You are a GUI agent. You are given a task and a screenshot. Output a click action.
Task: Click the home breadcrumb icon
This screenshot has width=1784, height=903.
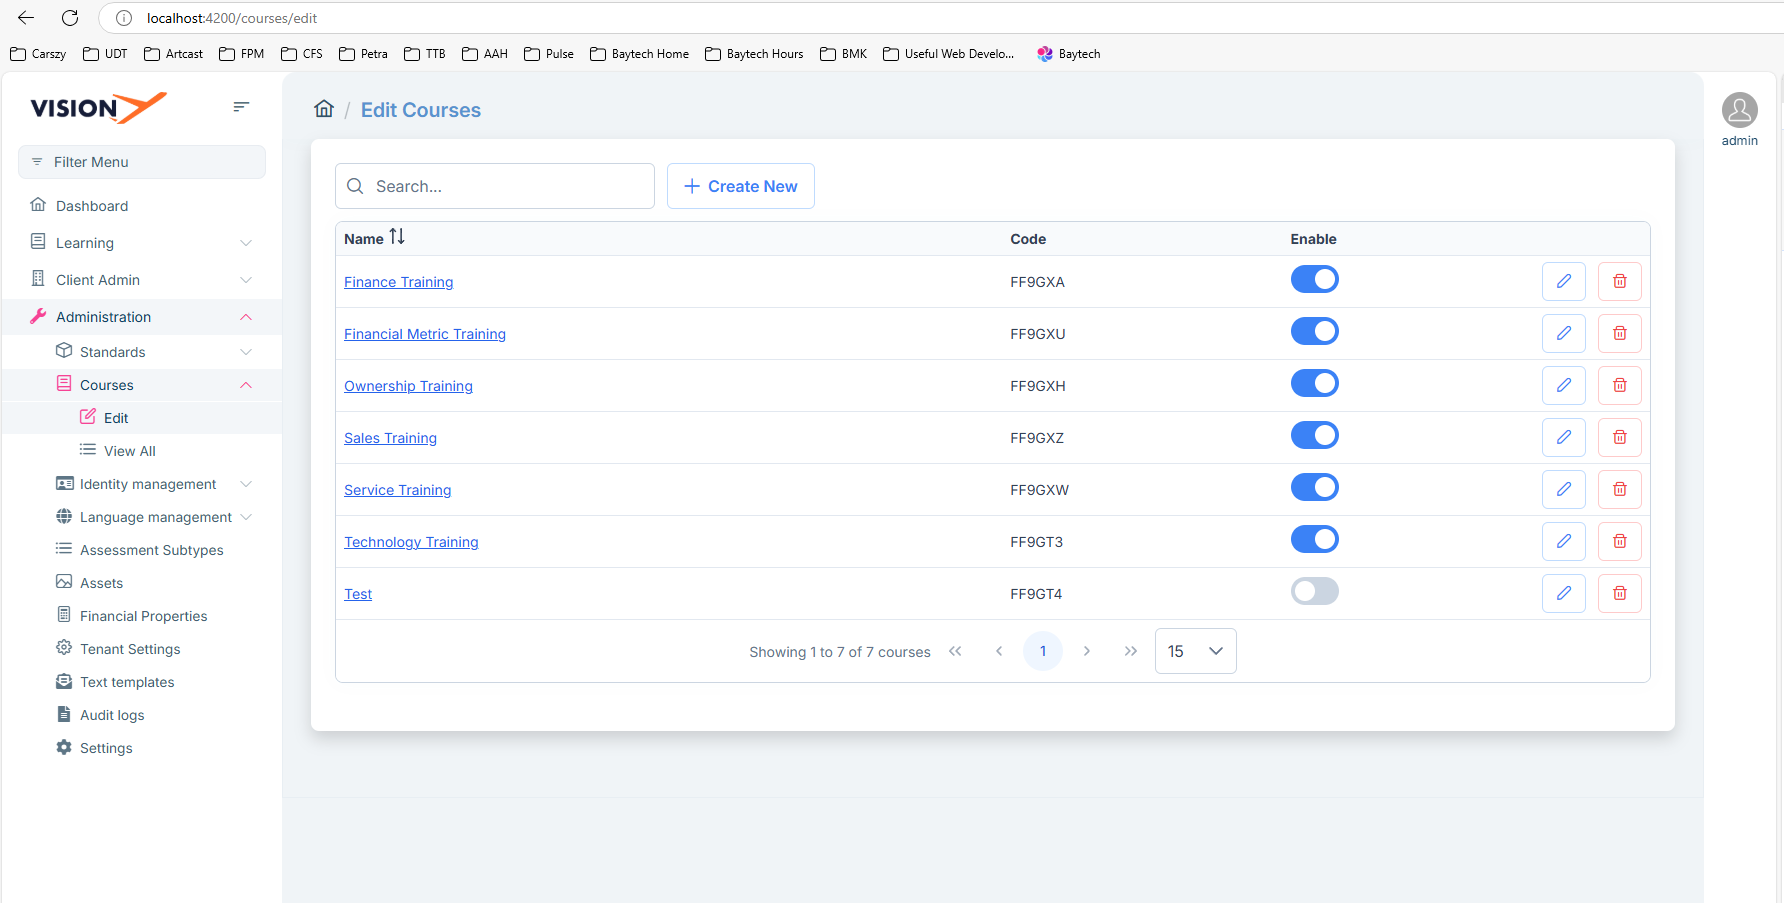pyautogui.click(x=324, y=109)
